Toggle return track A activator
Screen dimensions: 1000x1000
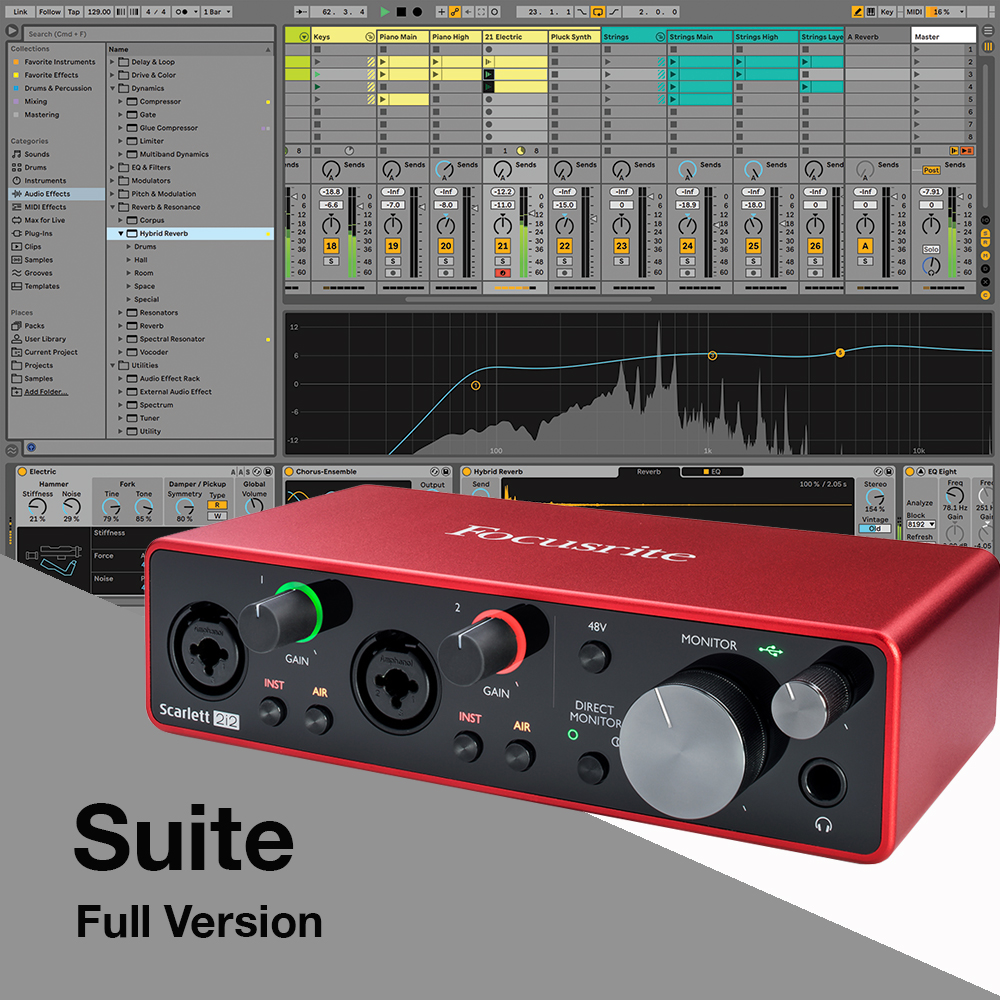point(865,246)
